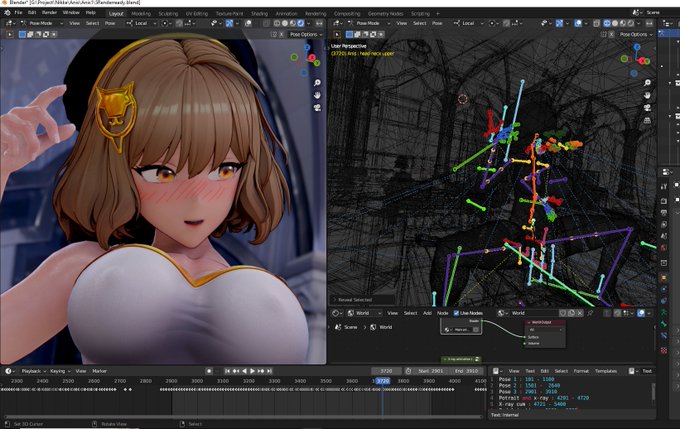Switch to the Modeling workspace tab

141,13
